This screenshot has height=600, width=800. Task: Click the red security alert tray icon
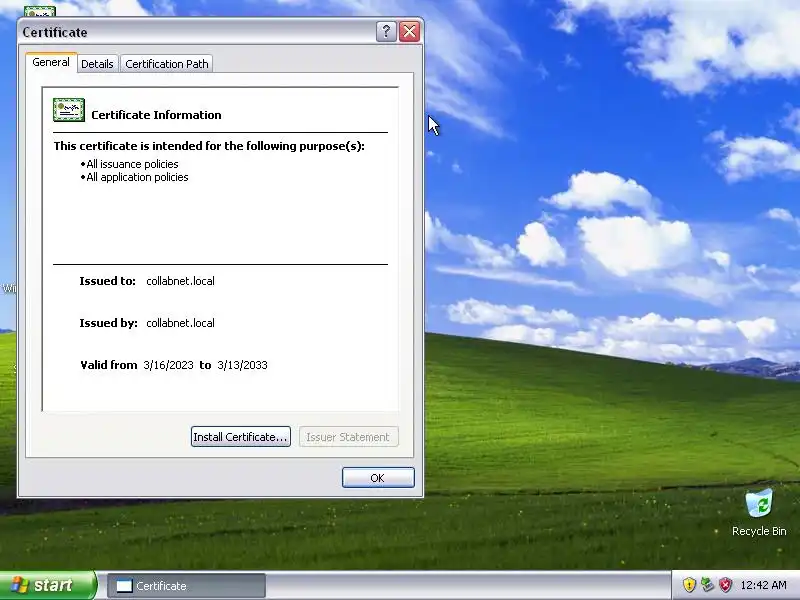(x=725, y=585)
